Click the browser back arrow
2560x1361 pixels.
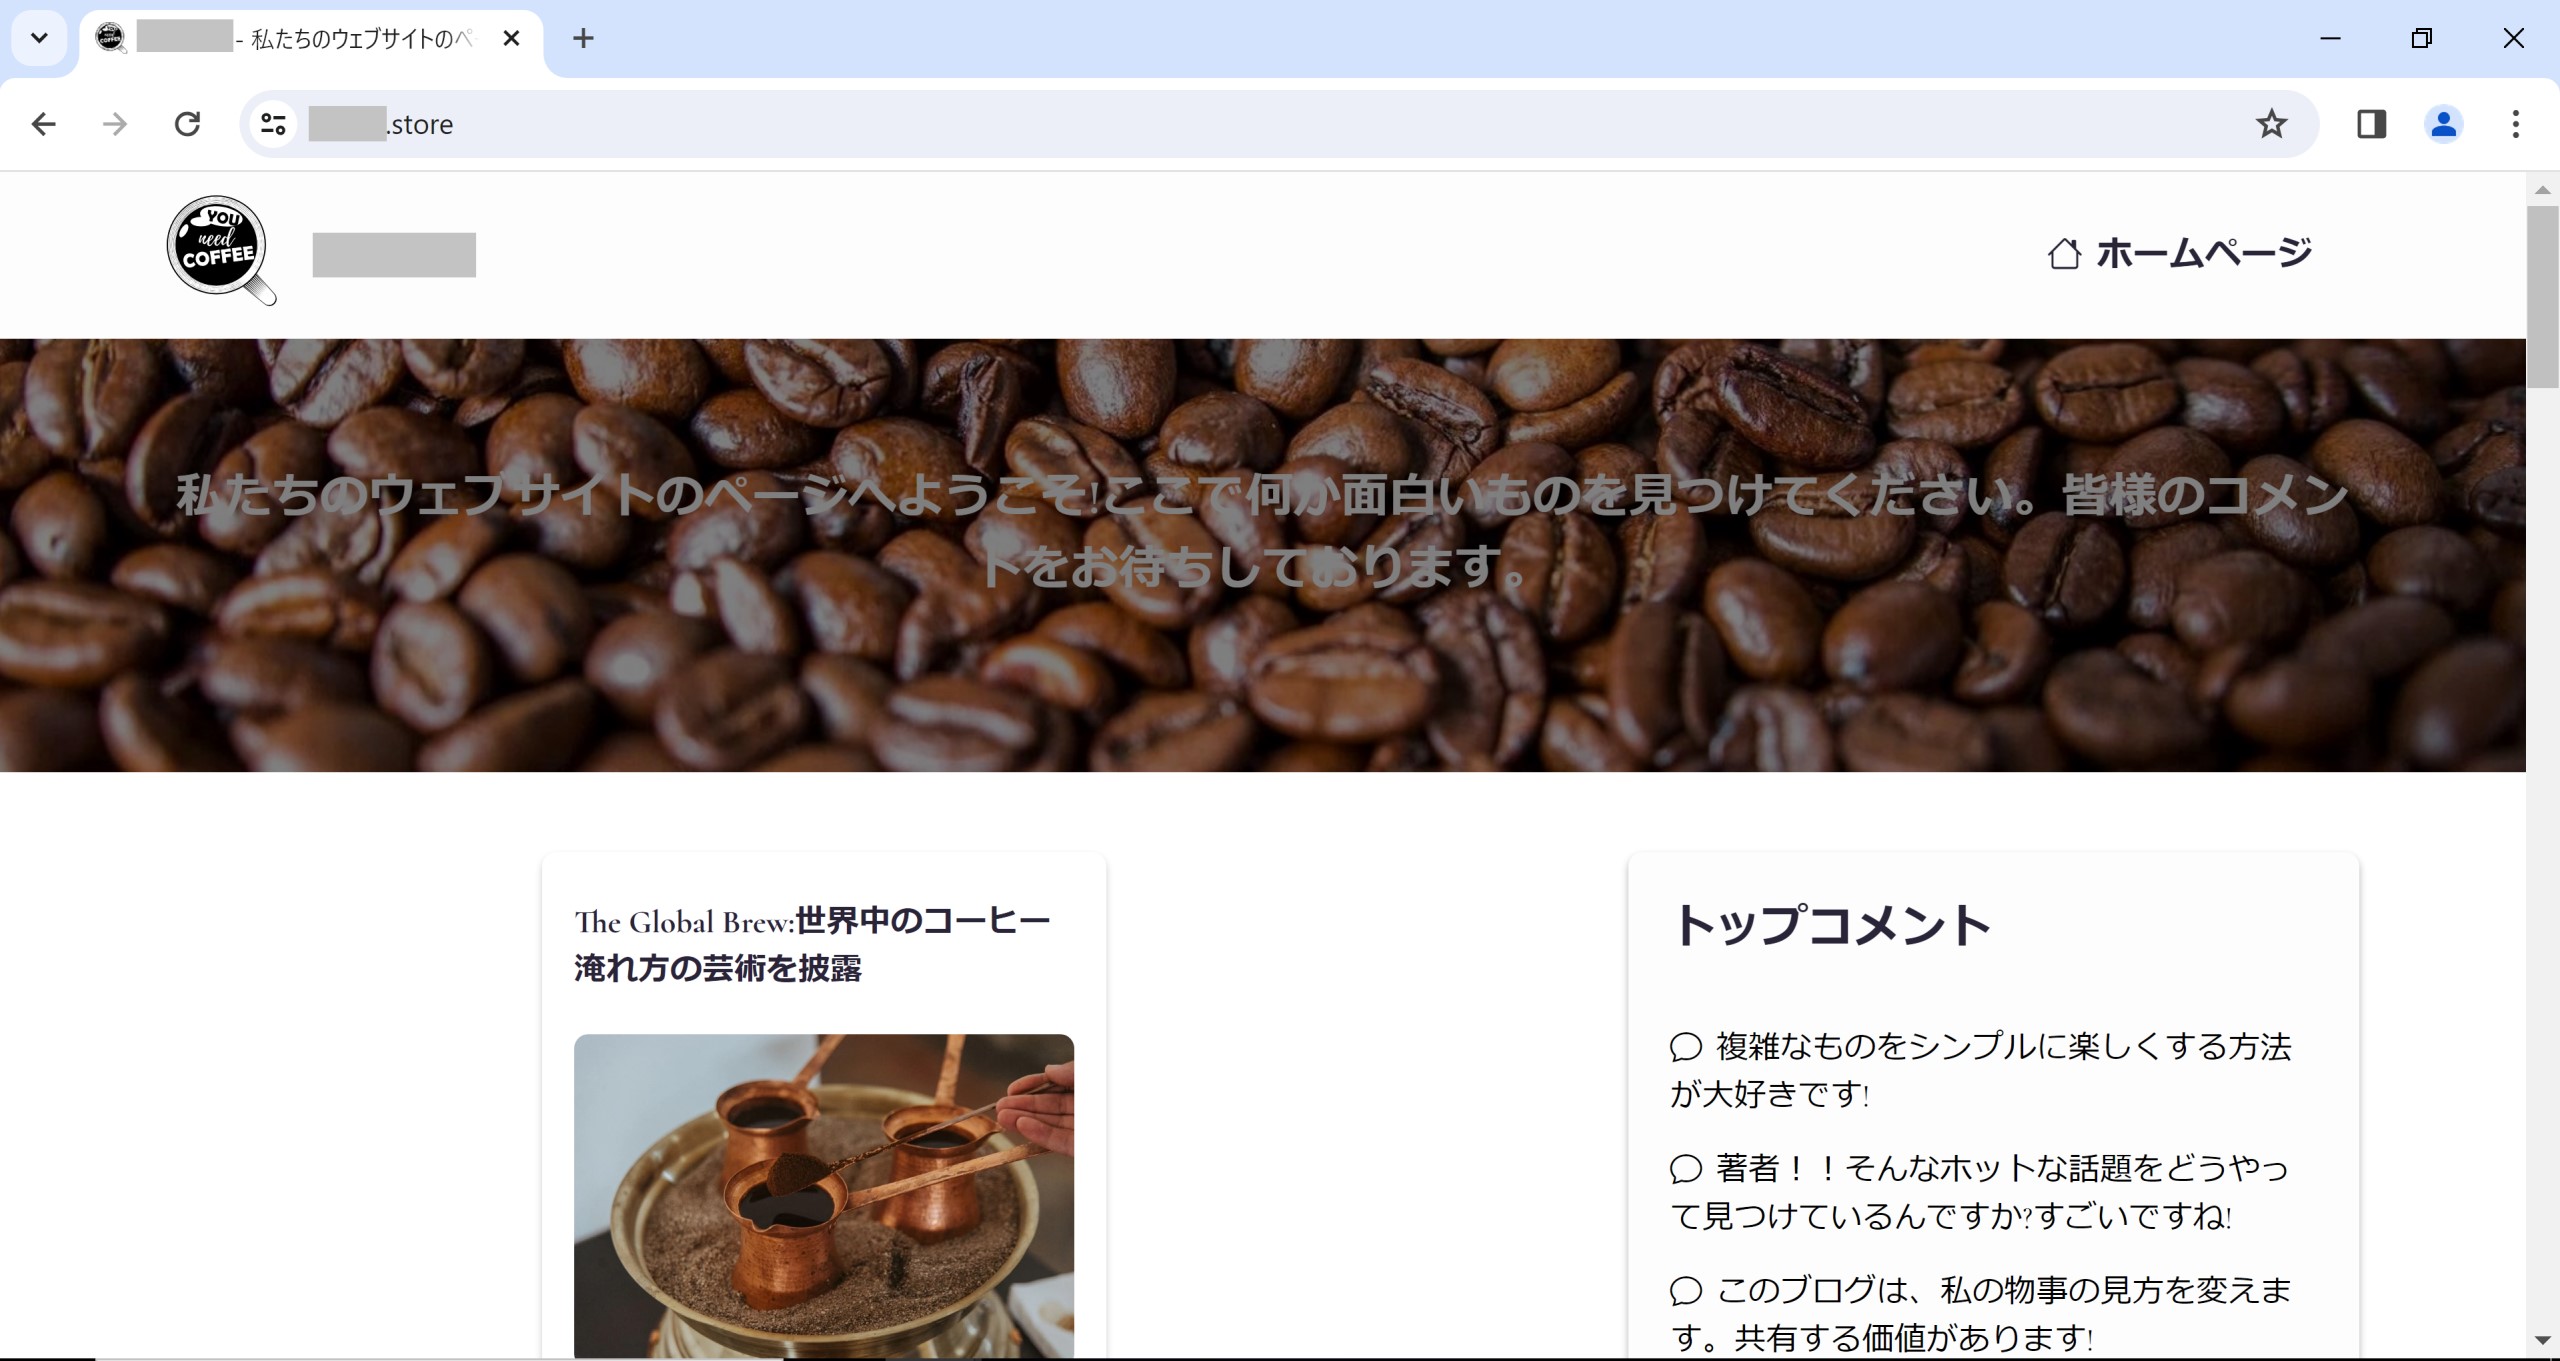point(44,124)
